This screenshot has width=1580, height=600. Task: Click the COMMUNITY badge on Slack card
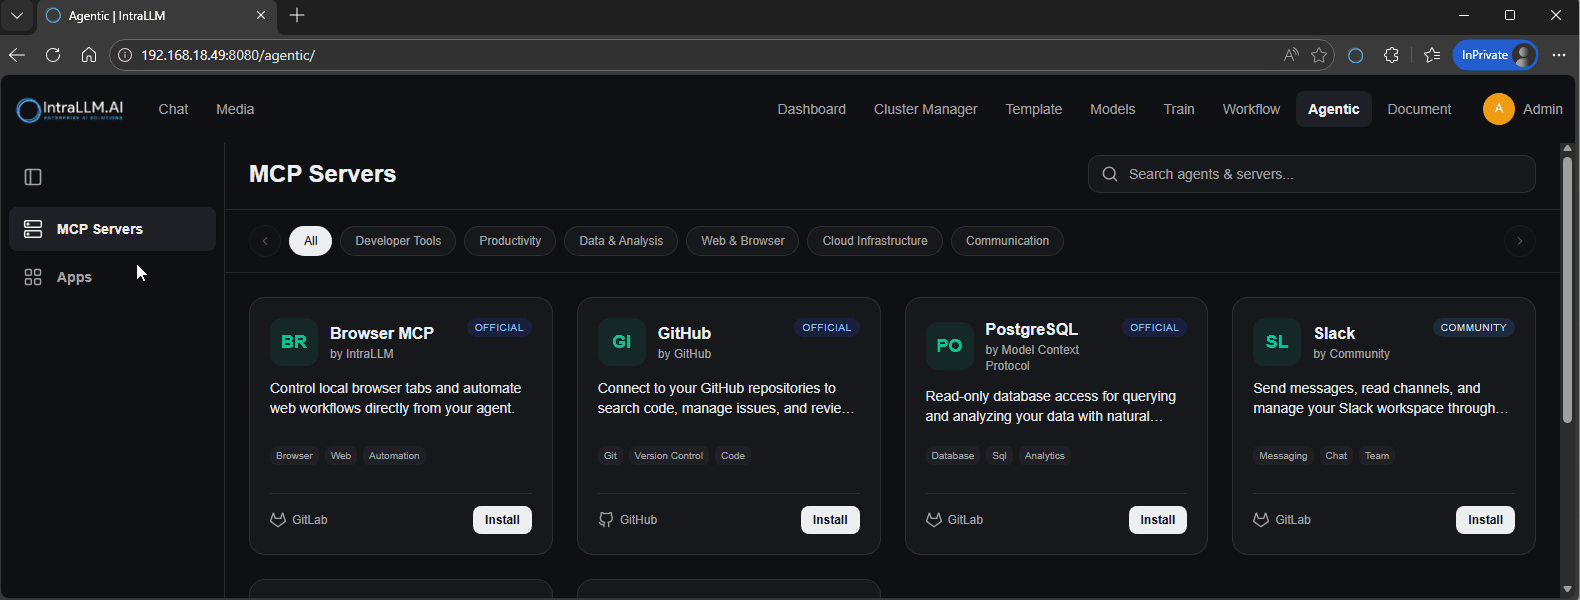[x=1473, y=328]
